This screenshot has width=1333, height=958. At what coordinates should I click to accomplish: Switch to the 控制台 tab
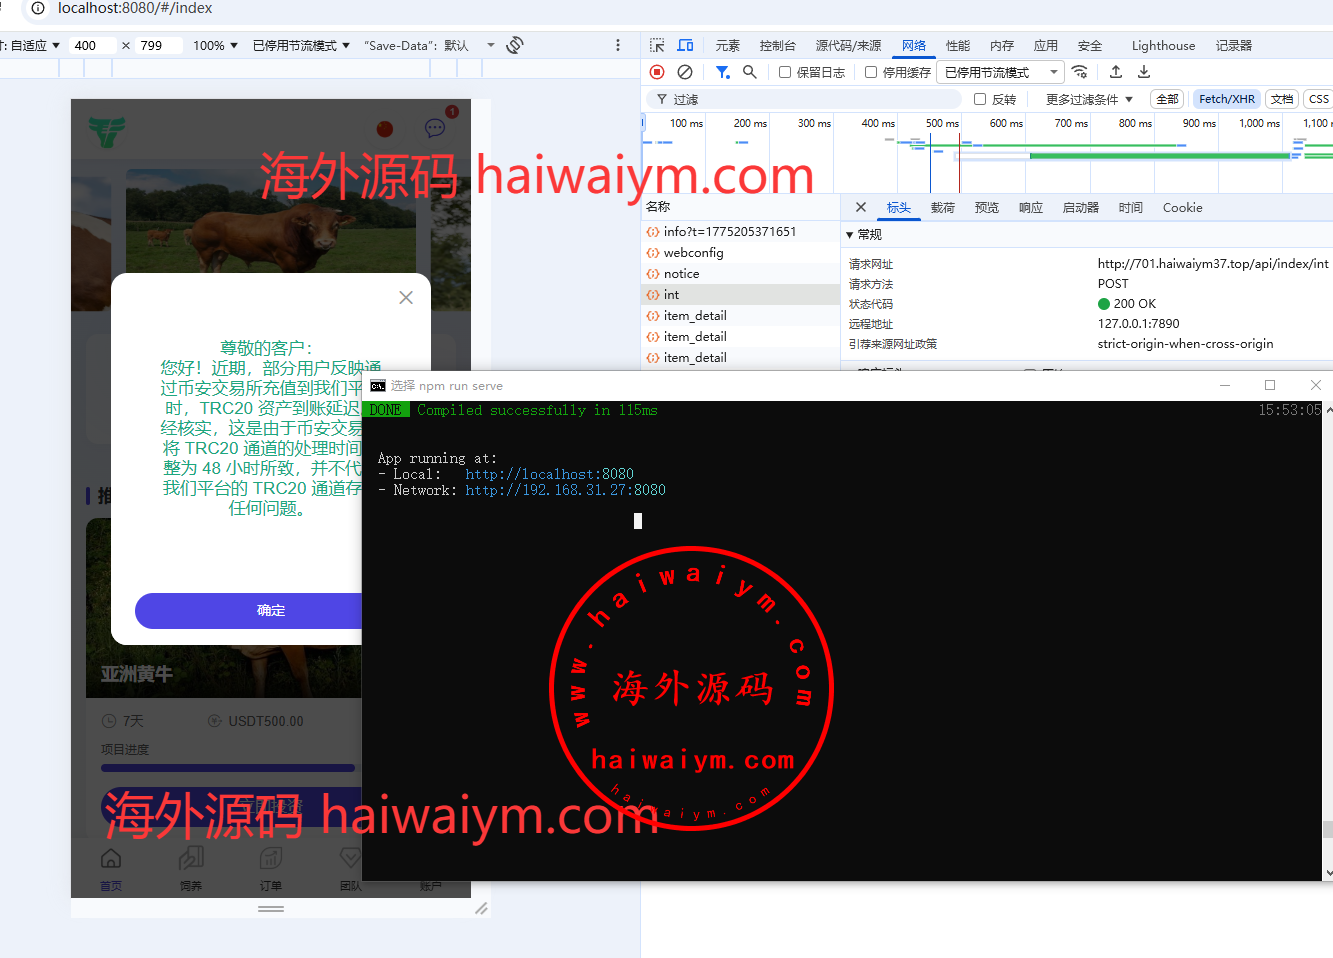click(x=777, y=46)
